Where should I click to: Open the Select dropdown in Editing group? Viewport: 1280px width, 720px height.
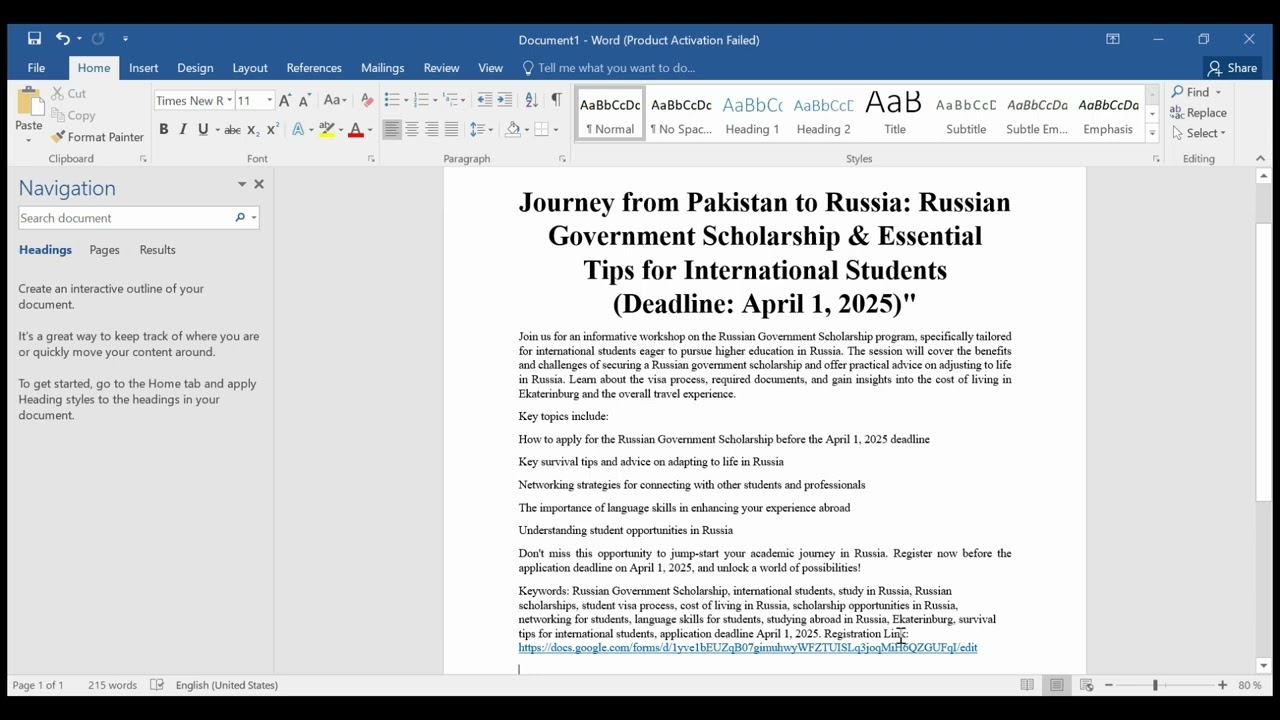[x=1199, y=133]
